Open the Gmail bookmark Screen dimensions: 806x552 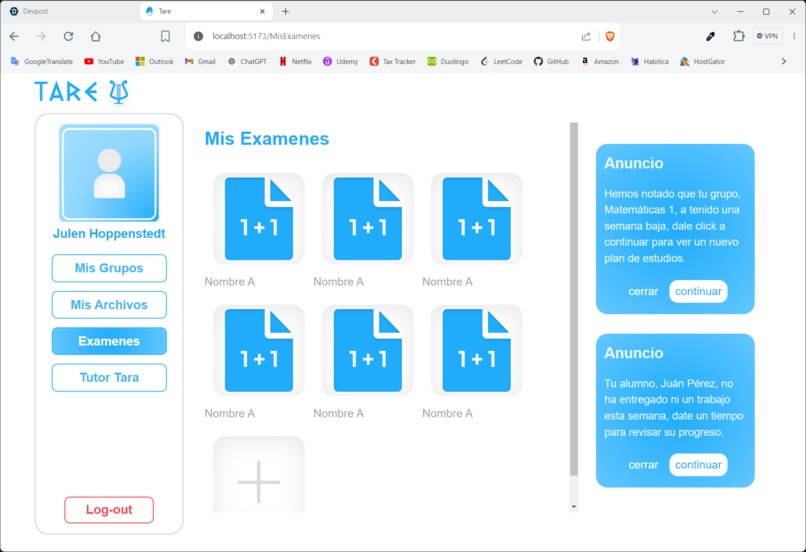click(200, 62)
